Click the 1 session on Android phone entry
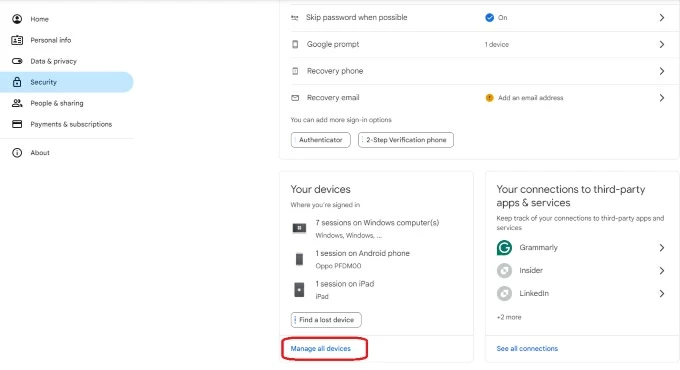This screenshot has width=680, height=370. click(x=363, y=259)
